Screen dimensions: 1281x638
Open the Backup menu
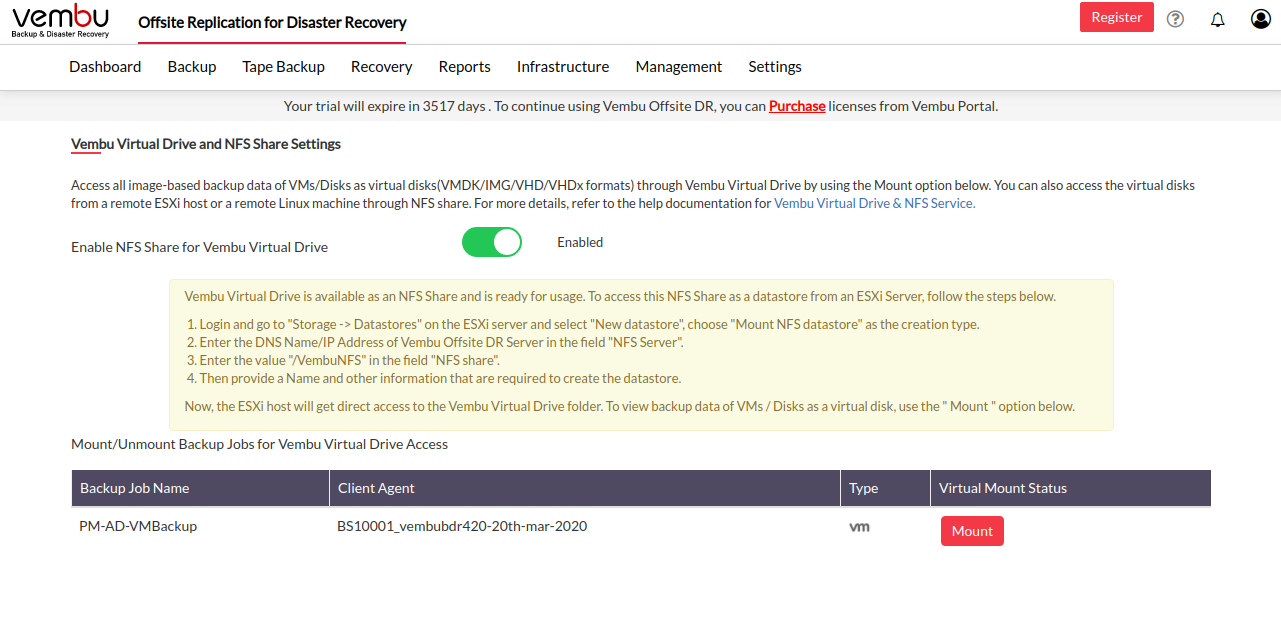pyautogui.click(x=192, y=67)
